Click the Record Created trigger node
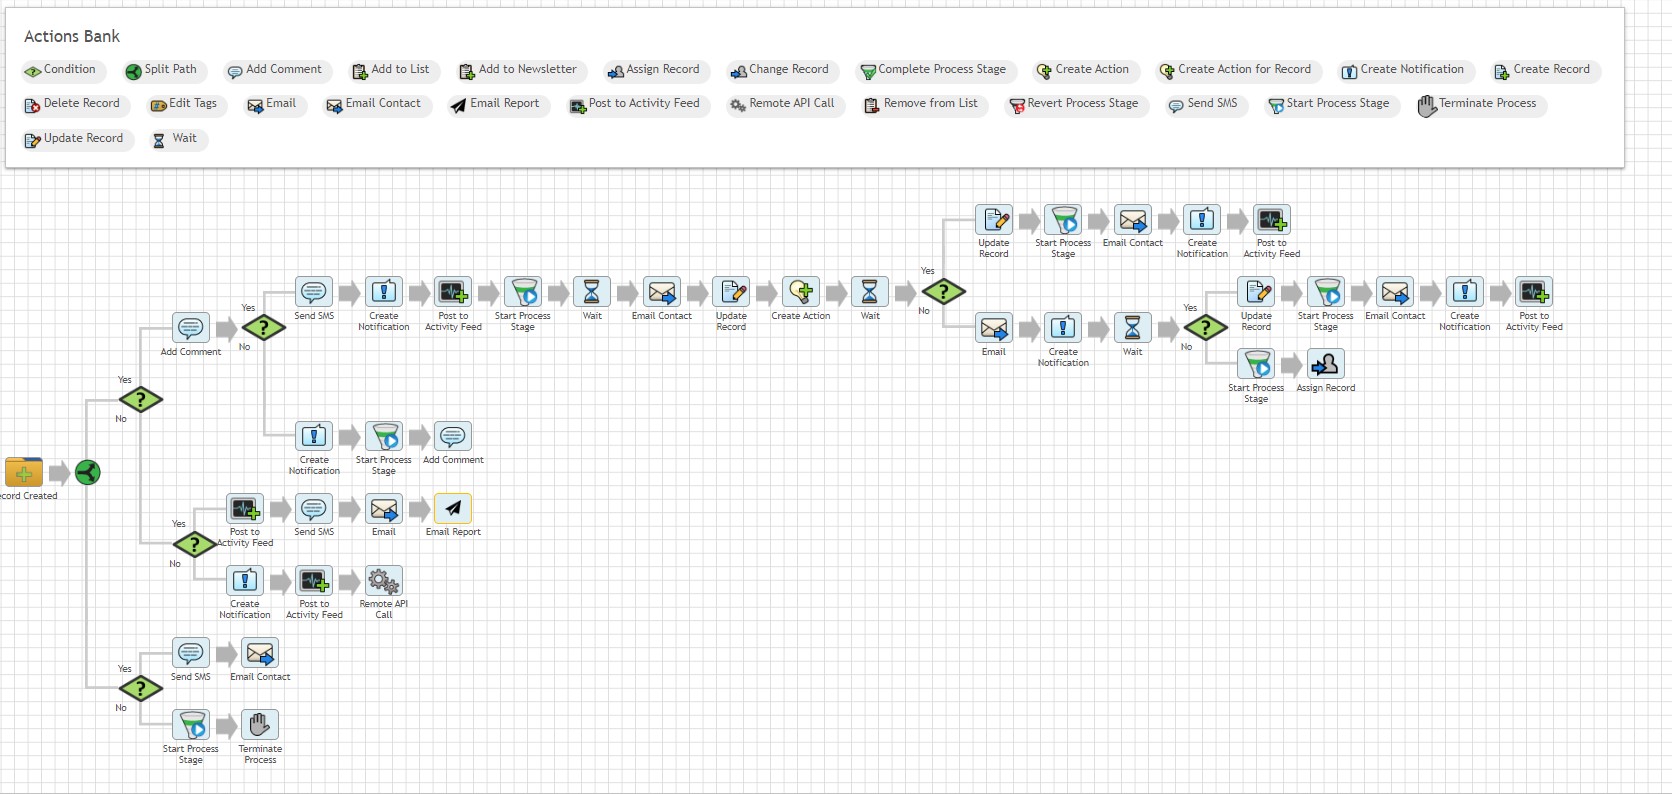This screenshot has height=794, width=1672. [x=24, y=472]
